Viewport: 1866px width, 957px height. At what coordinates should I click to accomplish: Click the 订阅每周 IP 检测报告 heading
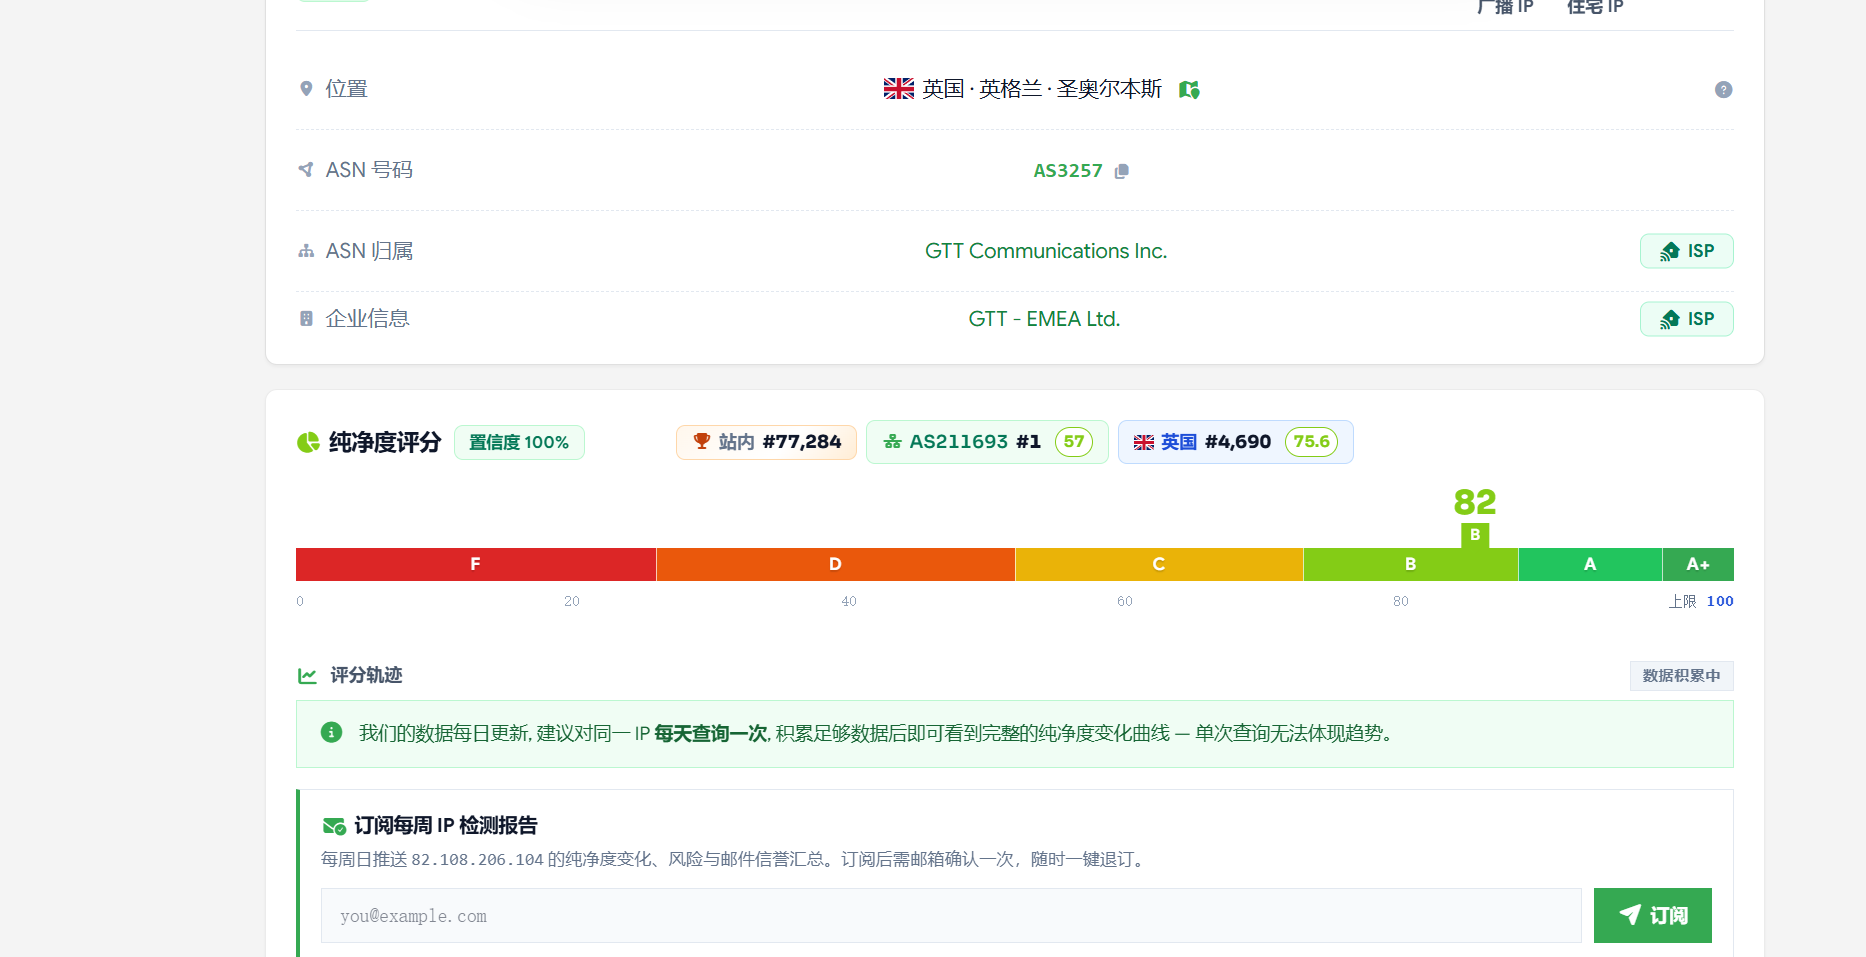pos(446,826)
